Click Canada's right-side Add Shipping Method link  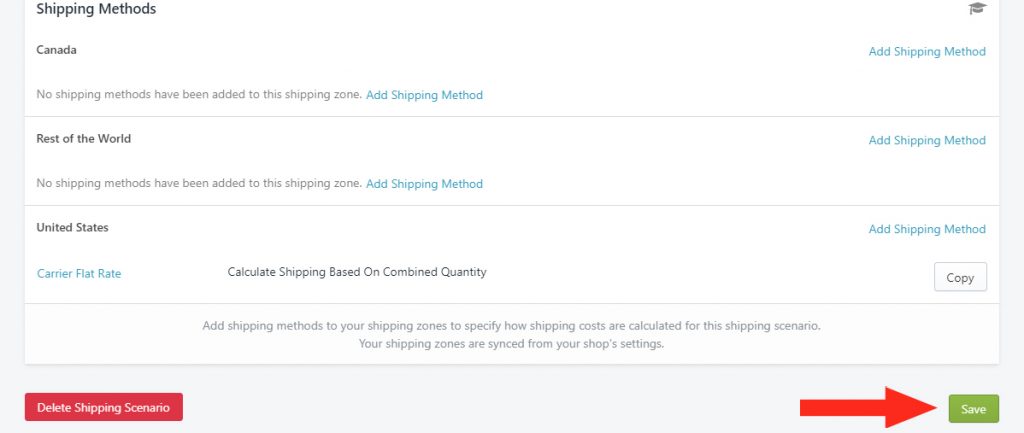927,52
